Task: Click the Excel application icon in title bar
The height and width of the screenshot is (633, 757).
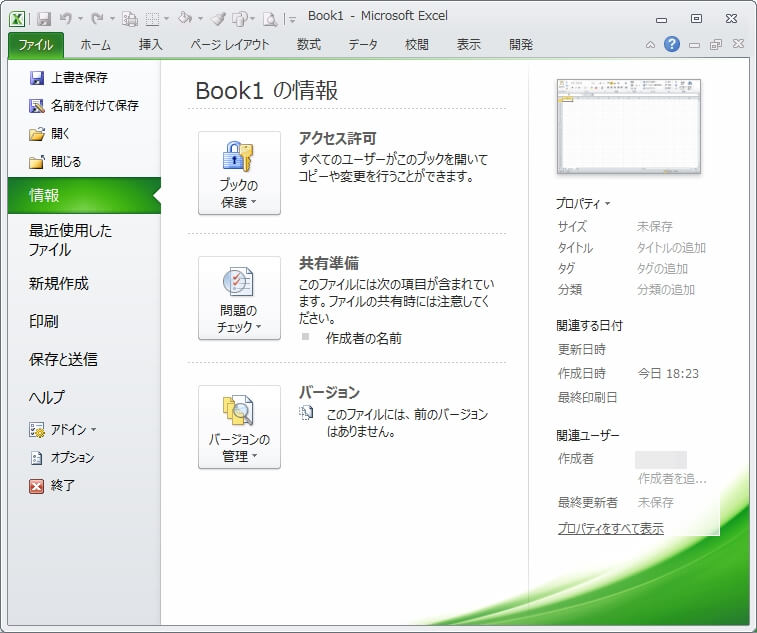Action: coord(17,19)
